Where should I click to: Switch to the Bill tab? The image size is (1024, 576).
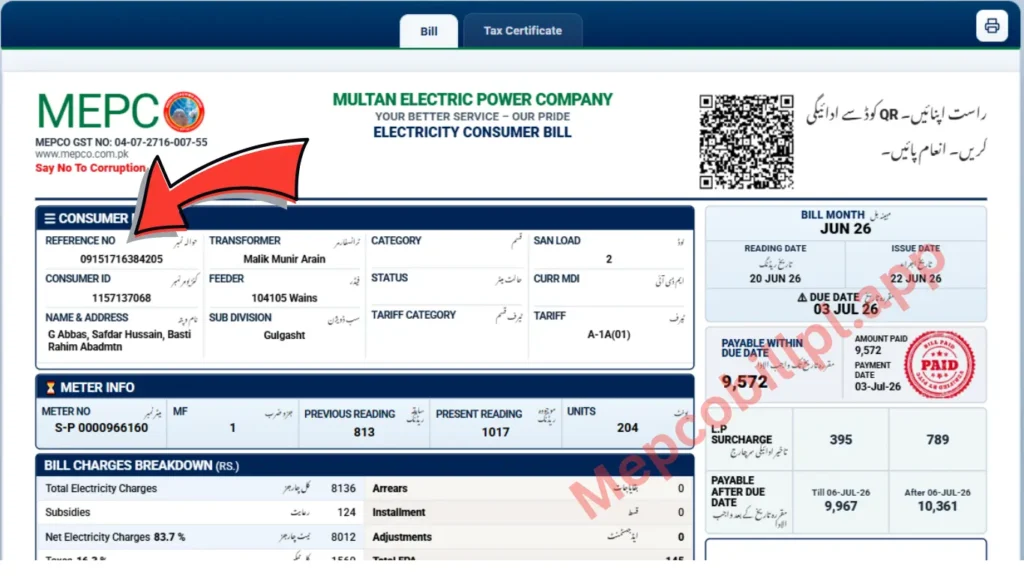click(428, 31)
